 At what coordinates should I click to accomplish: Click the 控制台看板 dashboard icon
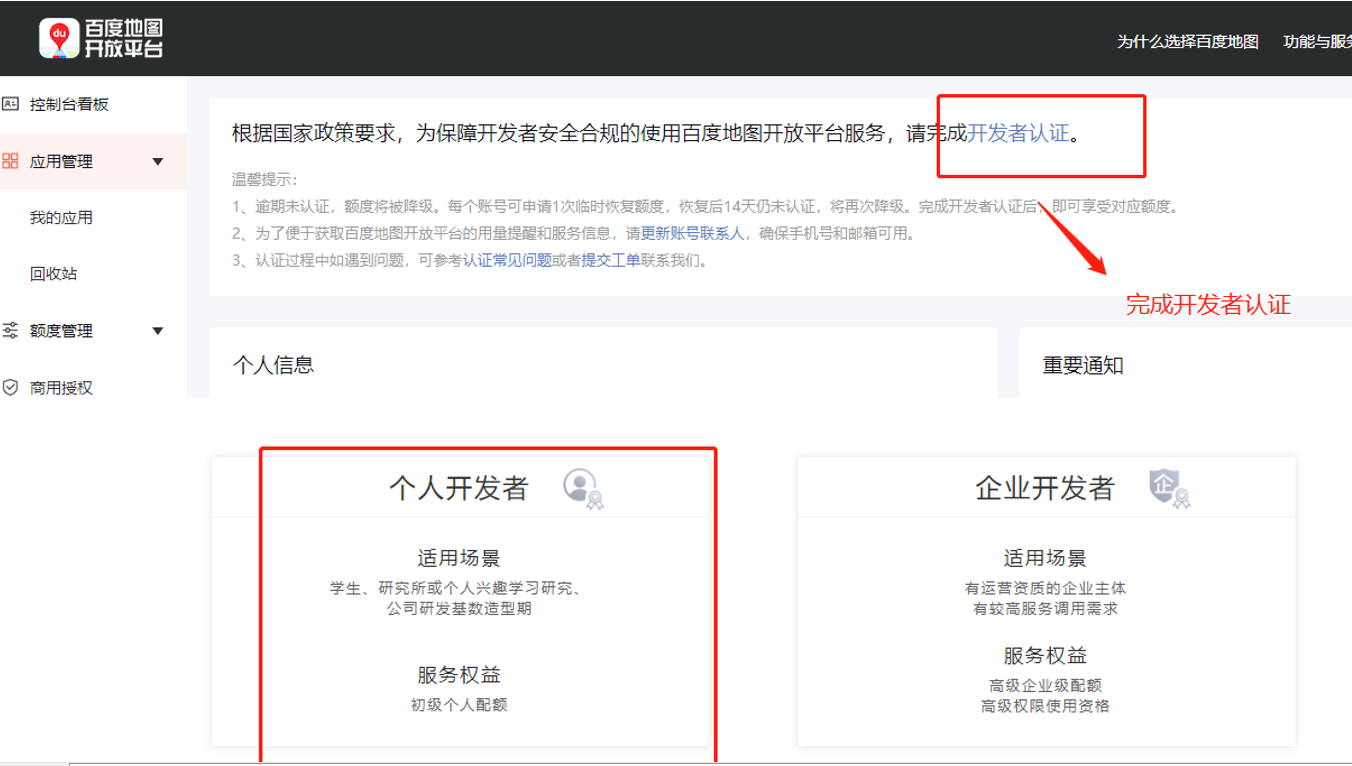11,103
